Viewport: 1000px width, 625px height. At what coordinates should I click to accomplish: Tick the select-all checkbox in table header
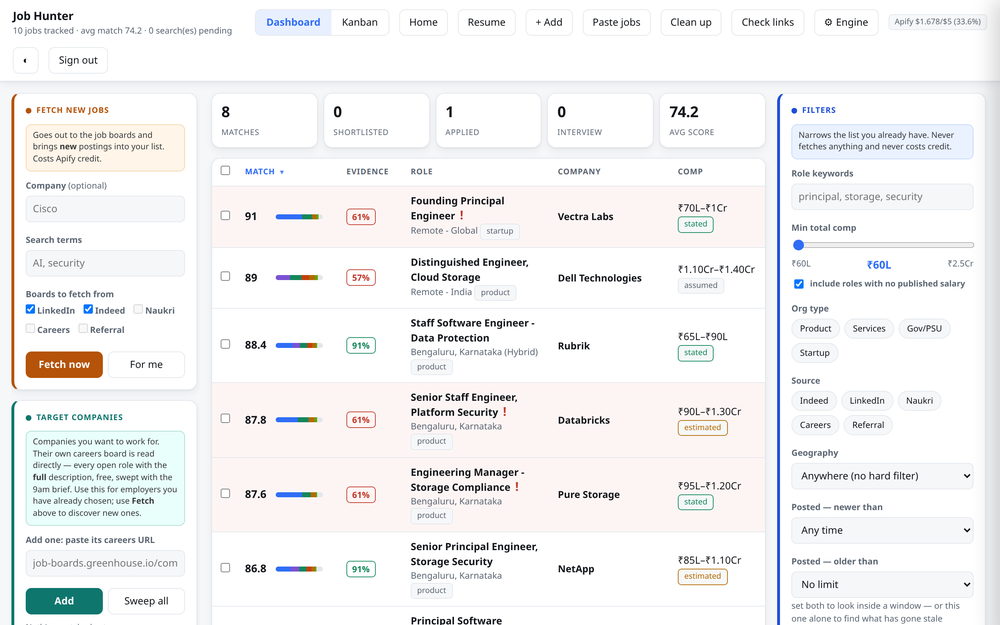(x=225, y=170)
